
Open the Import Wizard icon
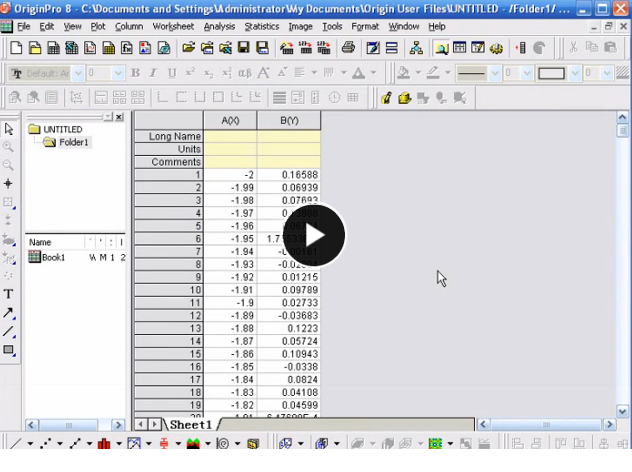[x=287, y=48]
